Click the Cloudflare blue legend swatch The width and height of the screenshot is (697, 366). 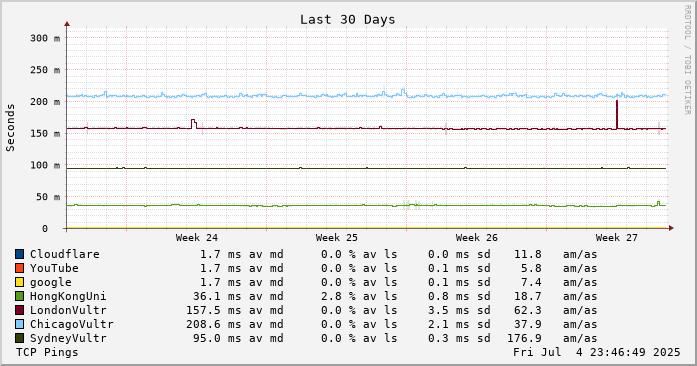[x=20, y=254]
